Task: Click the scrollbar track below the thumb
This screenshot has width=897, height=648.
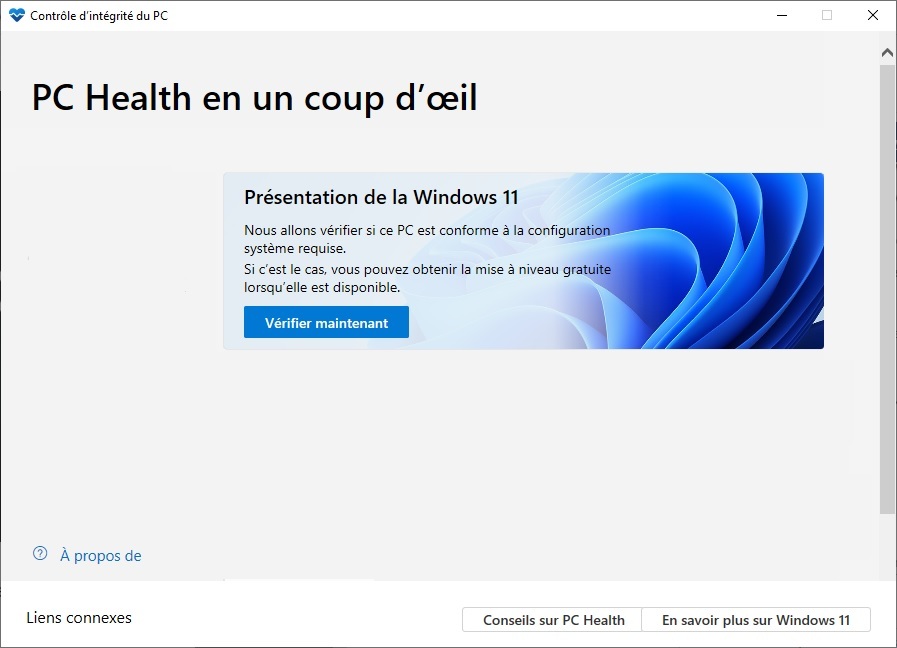Action: coord(887,546)
